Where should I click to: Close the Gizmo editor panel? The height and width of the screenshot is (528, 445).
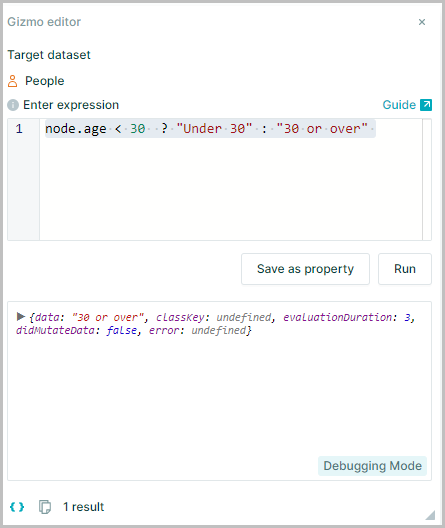point(422,22)
